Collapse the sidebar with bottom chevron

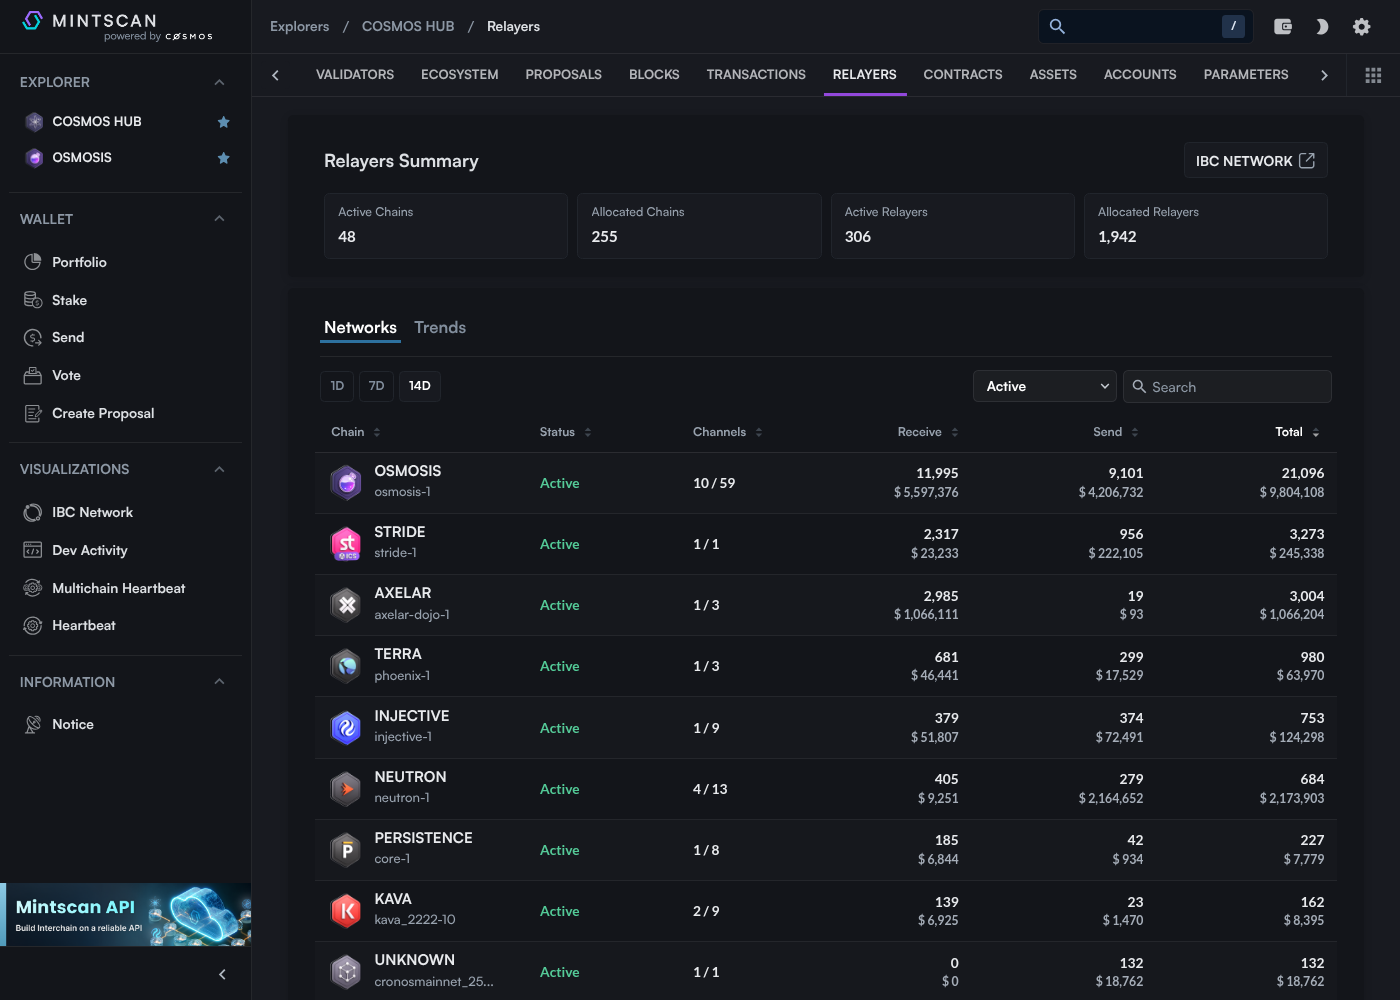[x=222, y=974]
